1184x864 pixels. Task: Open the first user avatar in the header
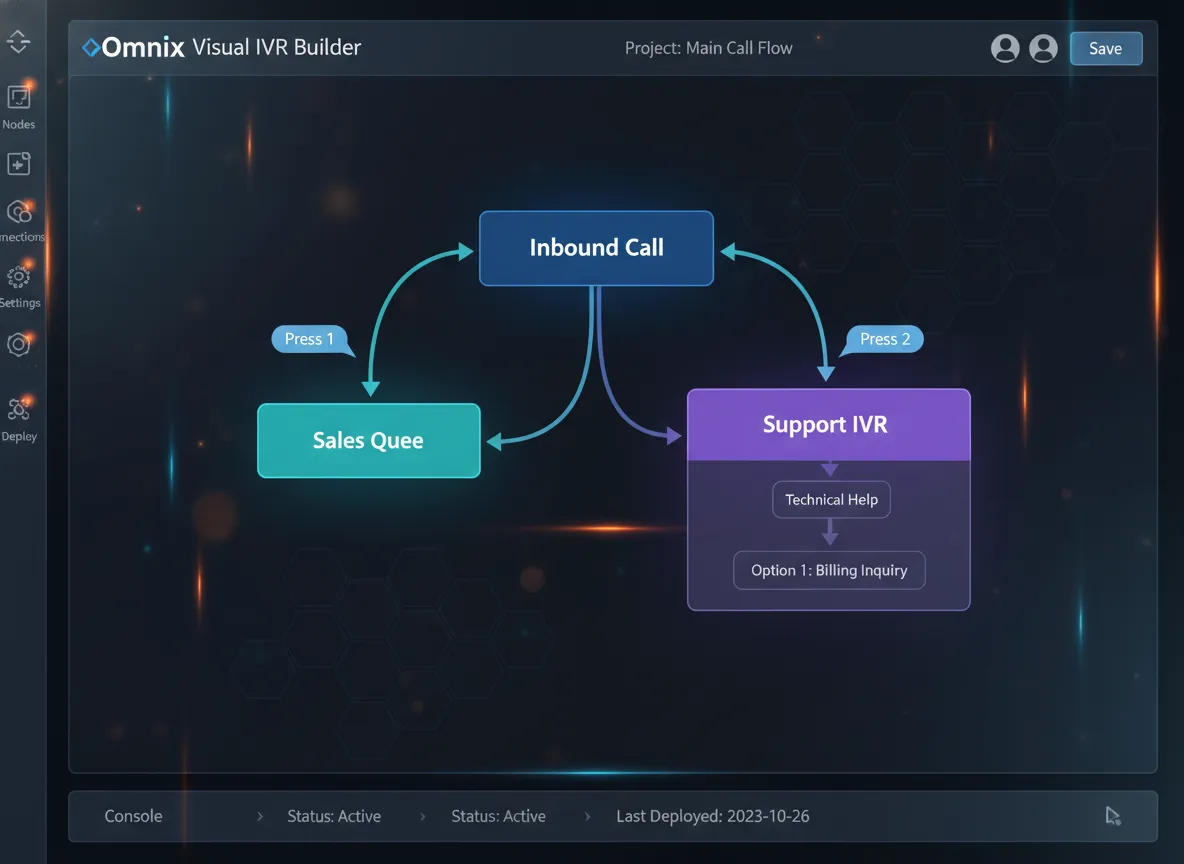click(x=1005, y=47)
